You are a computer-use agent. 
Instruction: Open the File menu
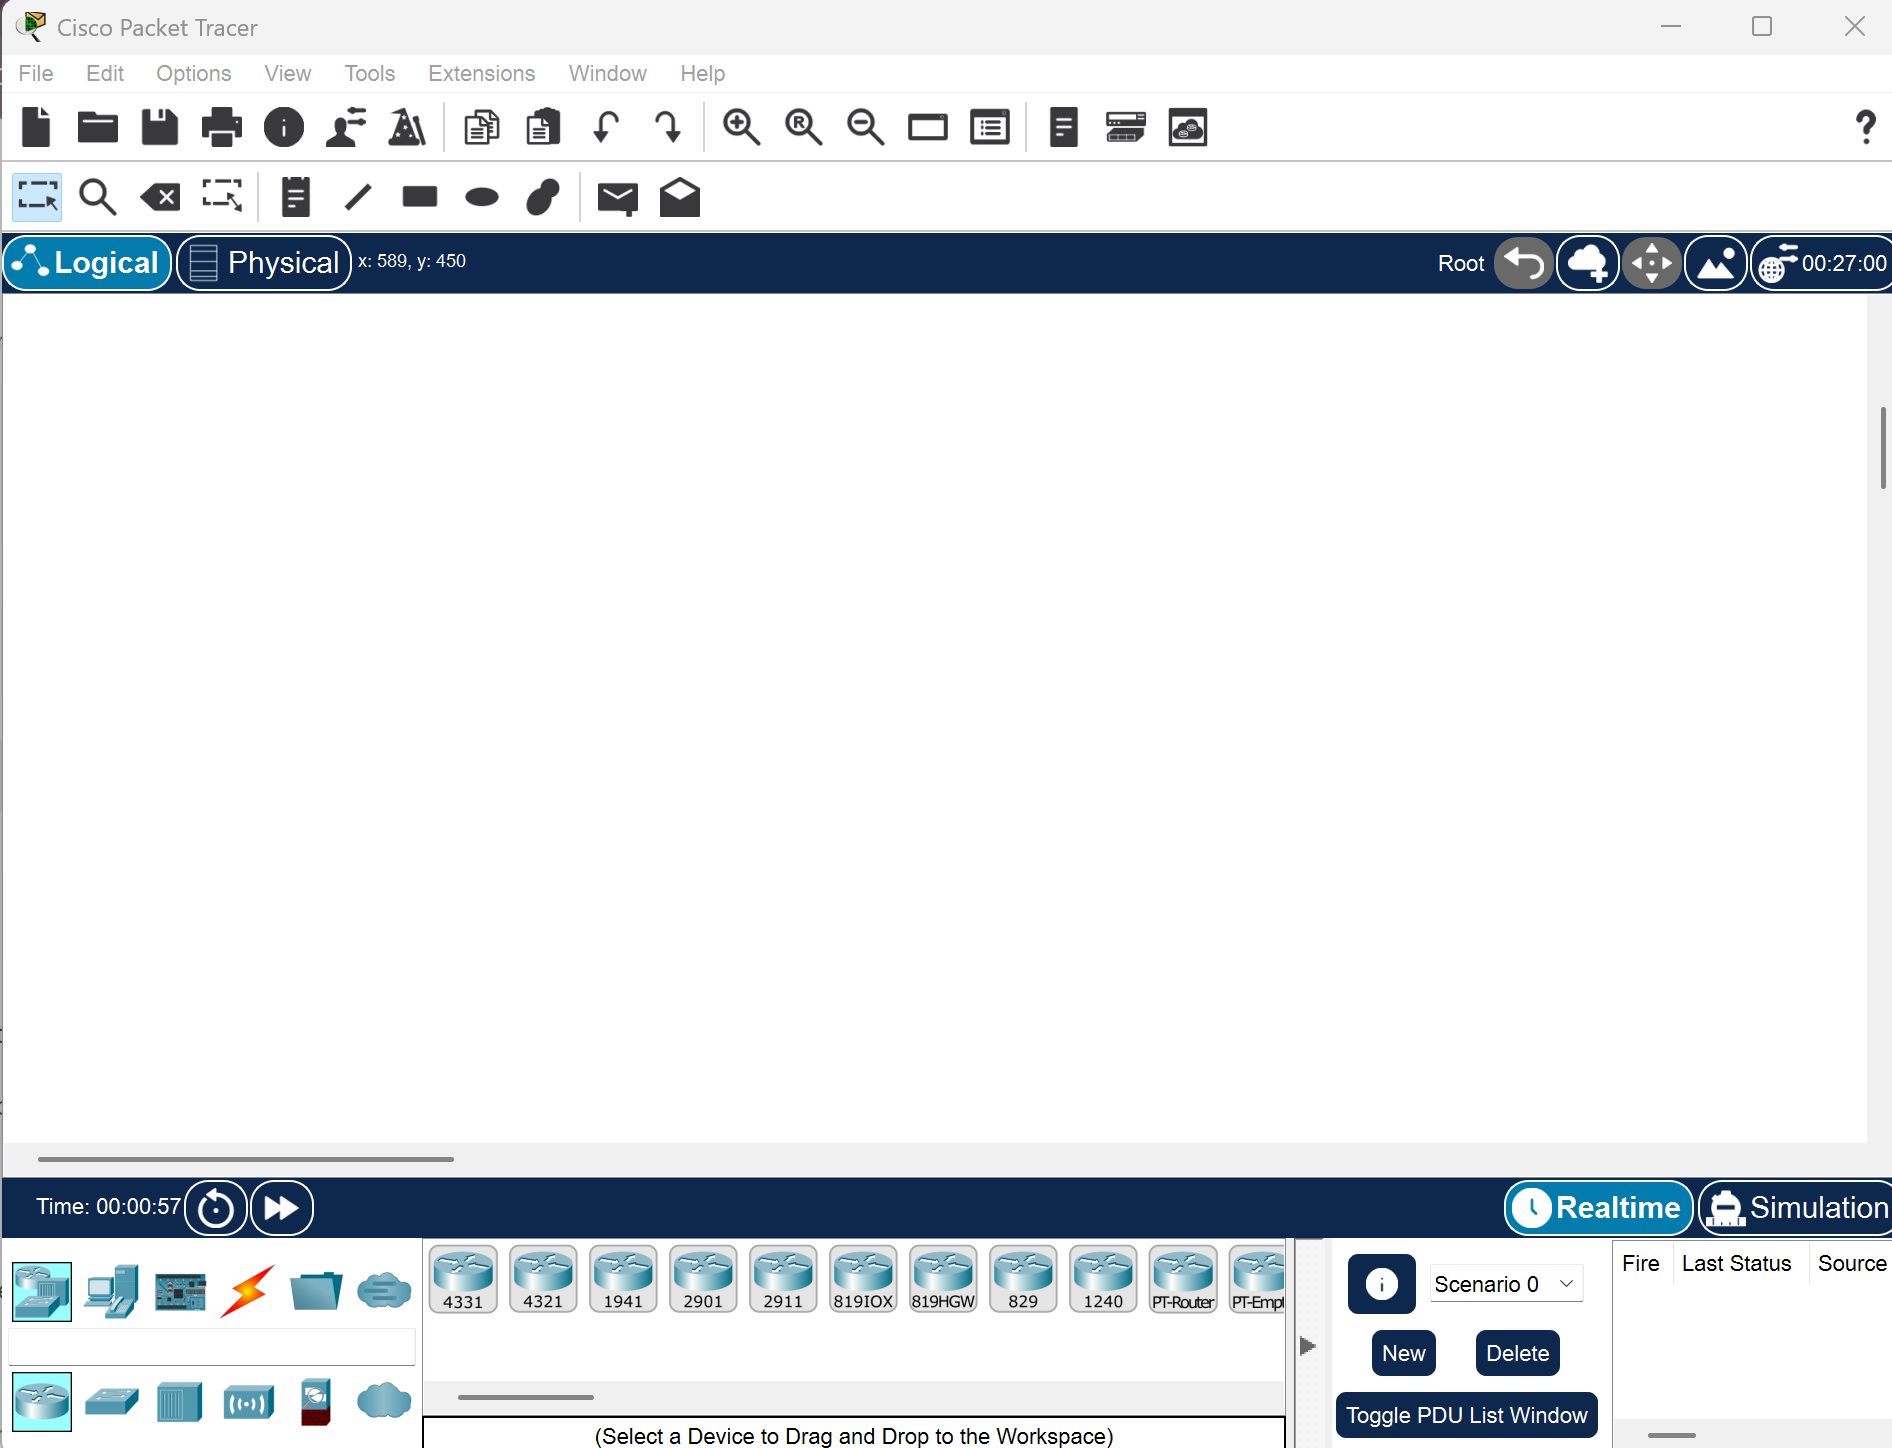click(36, 73)
